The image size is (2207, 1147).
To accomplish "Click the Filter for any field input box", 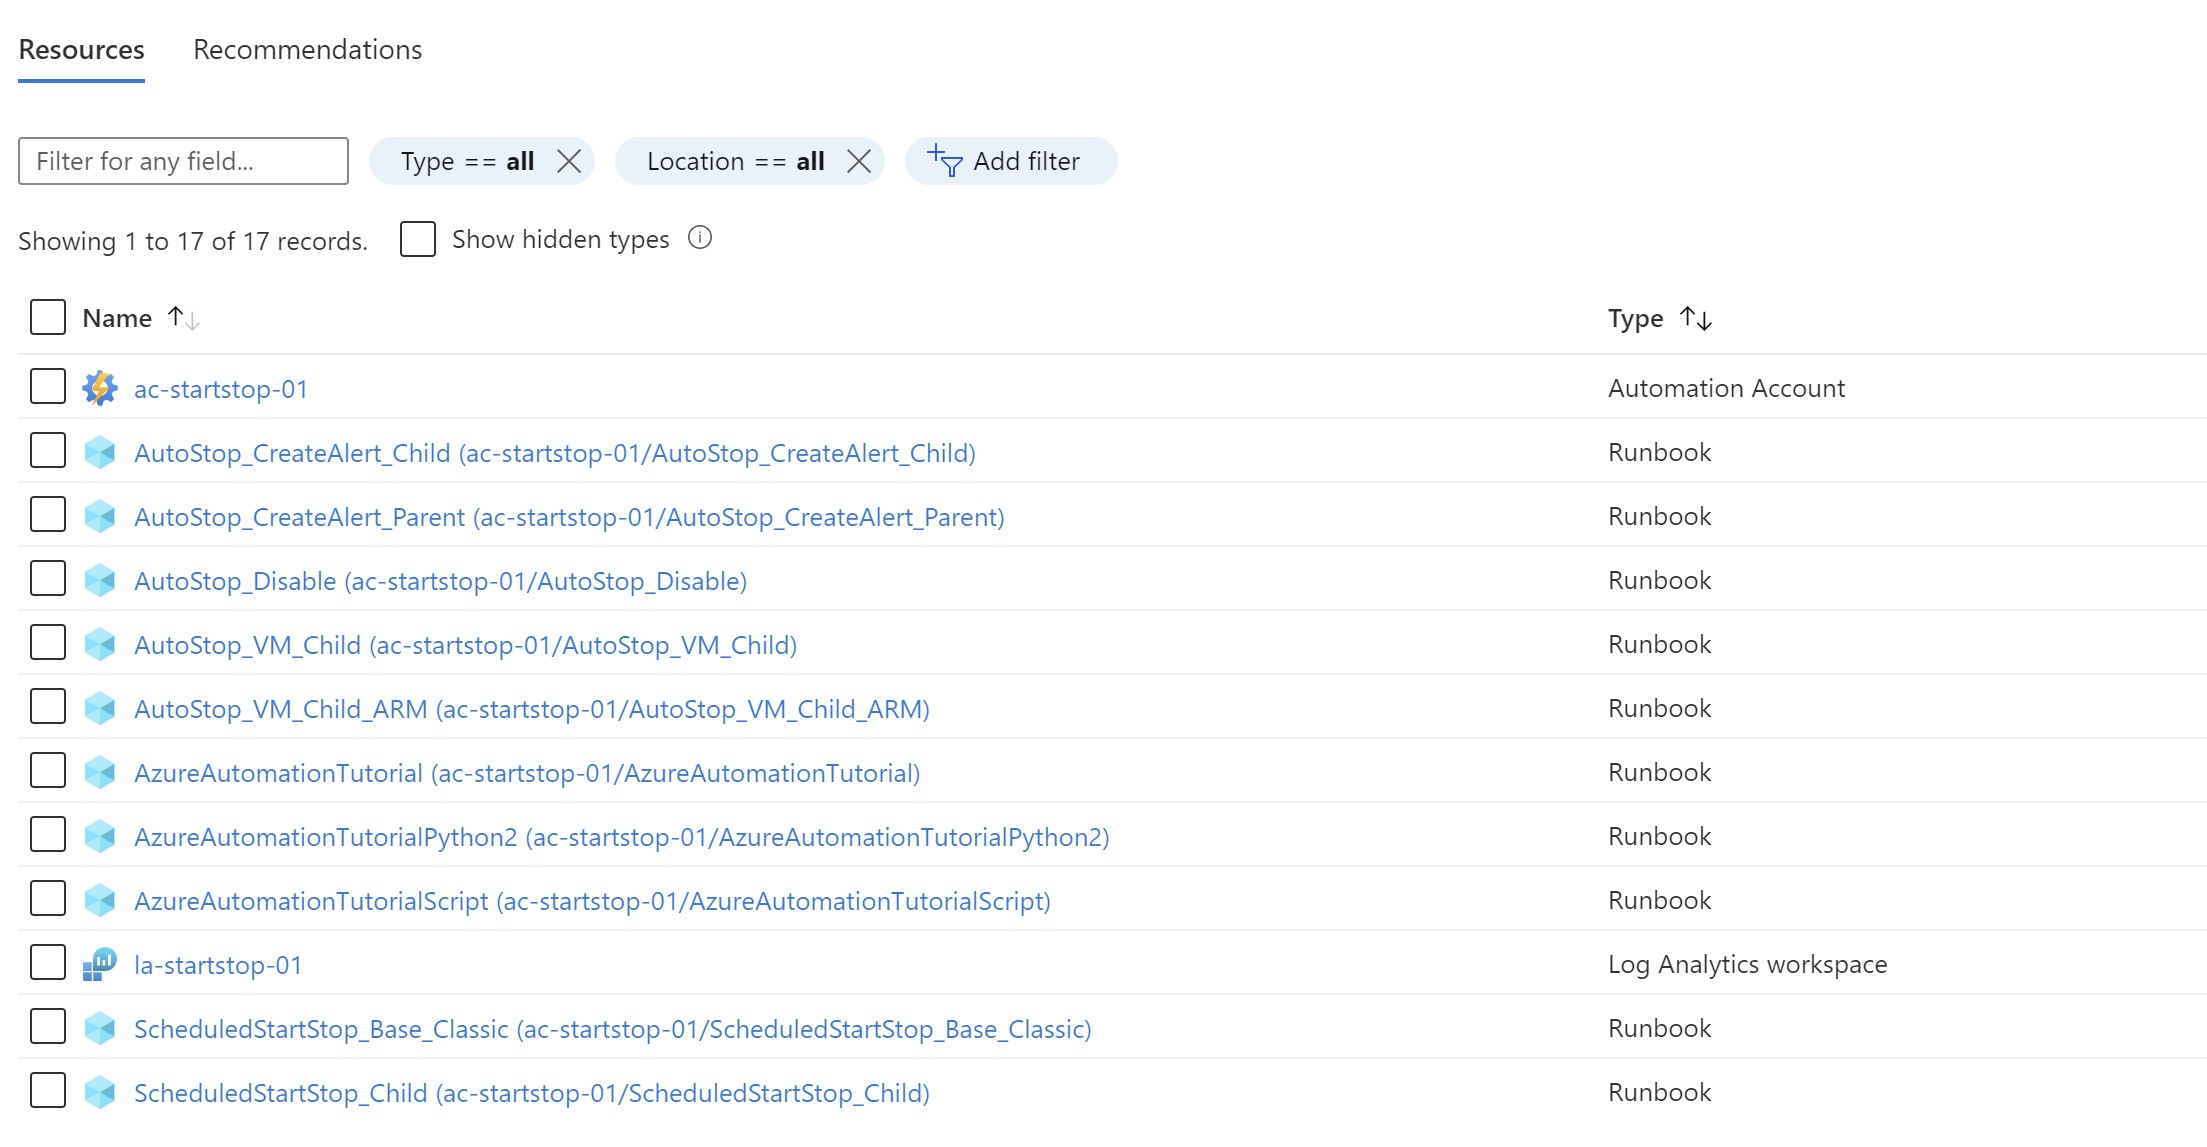I will point(183,161).
